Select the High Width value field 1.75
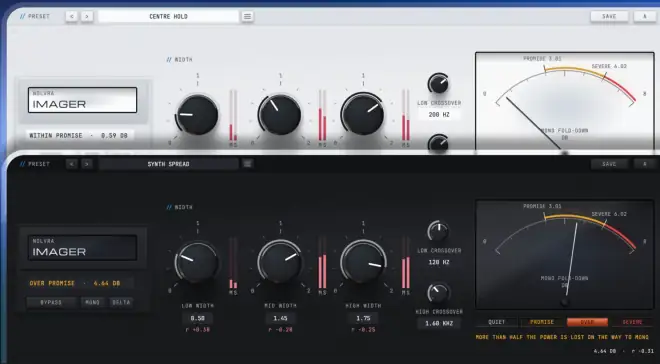This screenshot has width=660, height=364. click(363, 319)
